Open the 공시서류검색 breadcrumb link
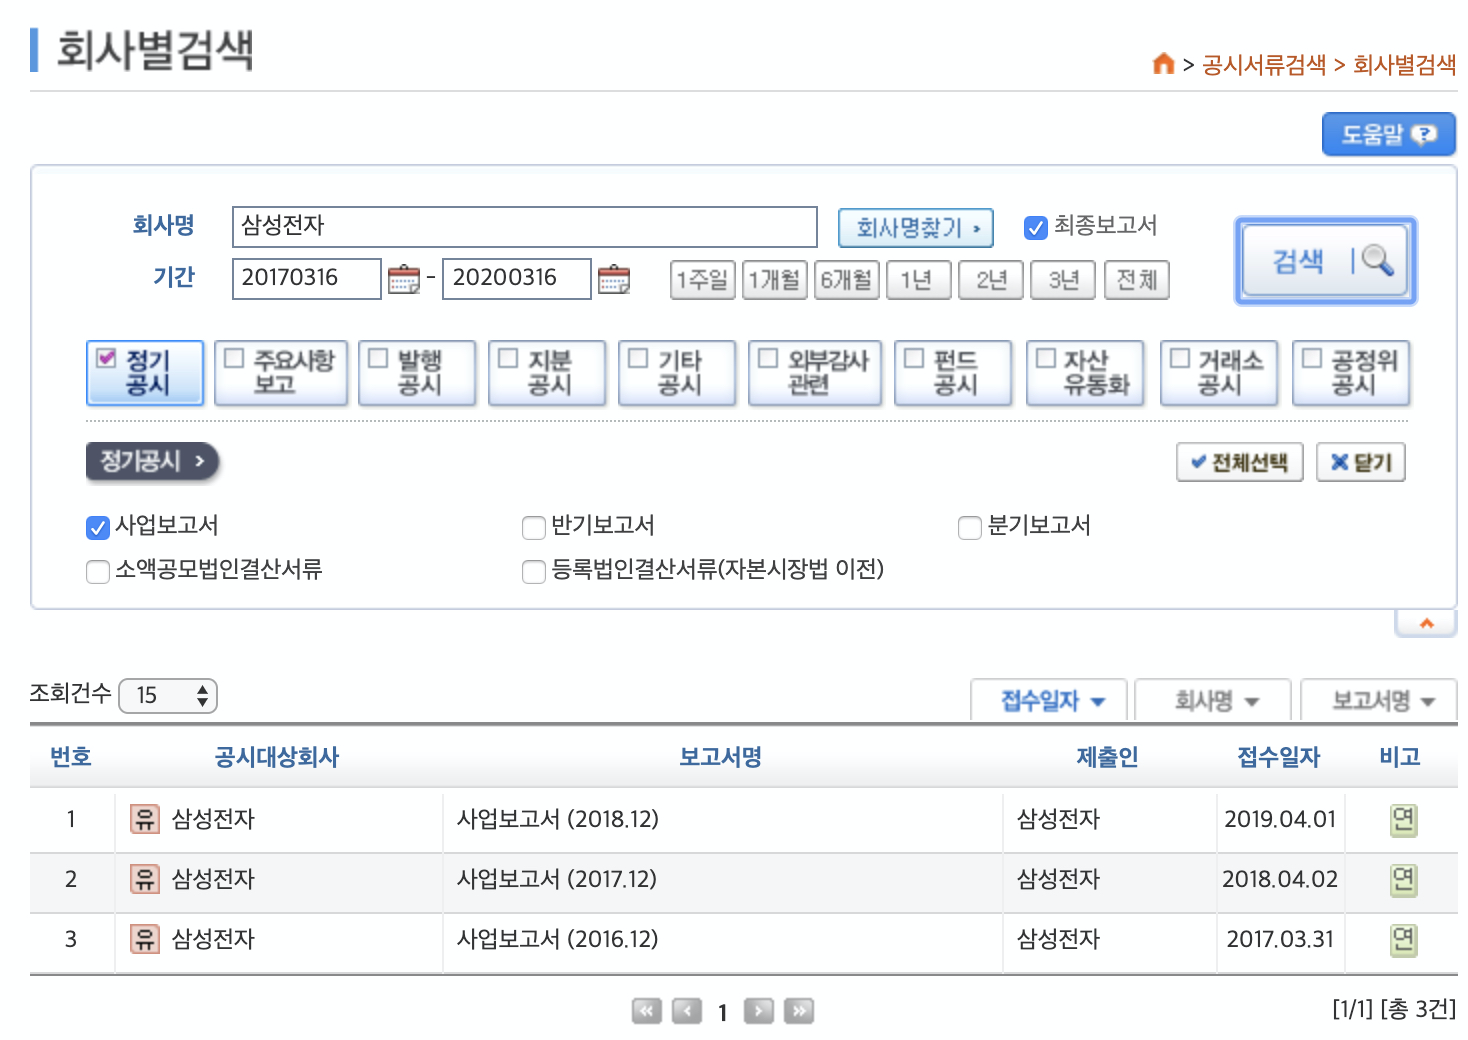The width and height of the screenshot is (1468, 1040). pos(1264,65)
